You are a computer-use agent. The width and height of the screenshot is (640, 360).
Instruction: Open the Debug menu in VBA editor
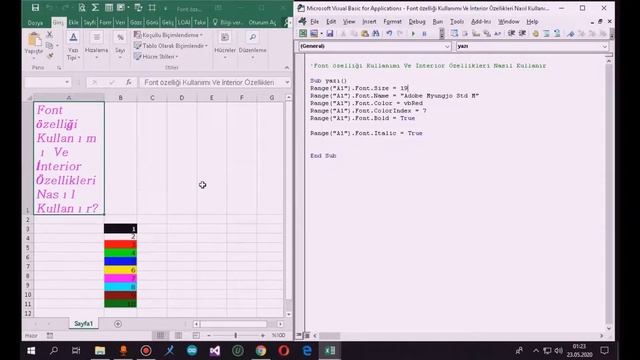pos(417,22)
